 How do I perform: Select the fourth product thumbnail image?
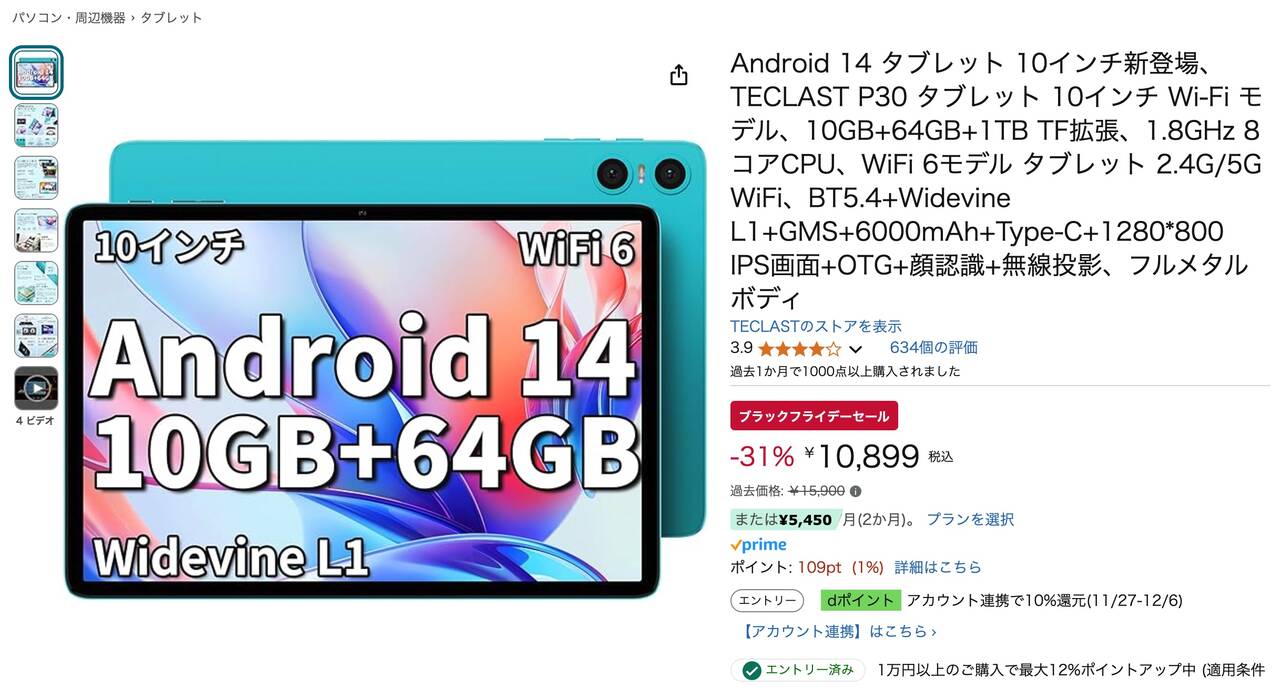click(36, 230)
